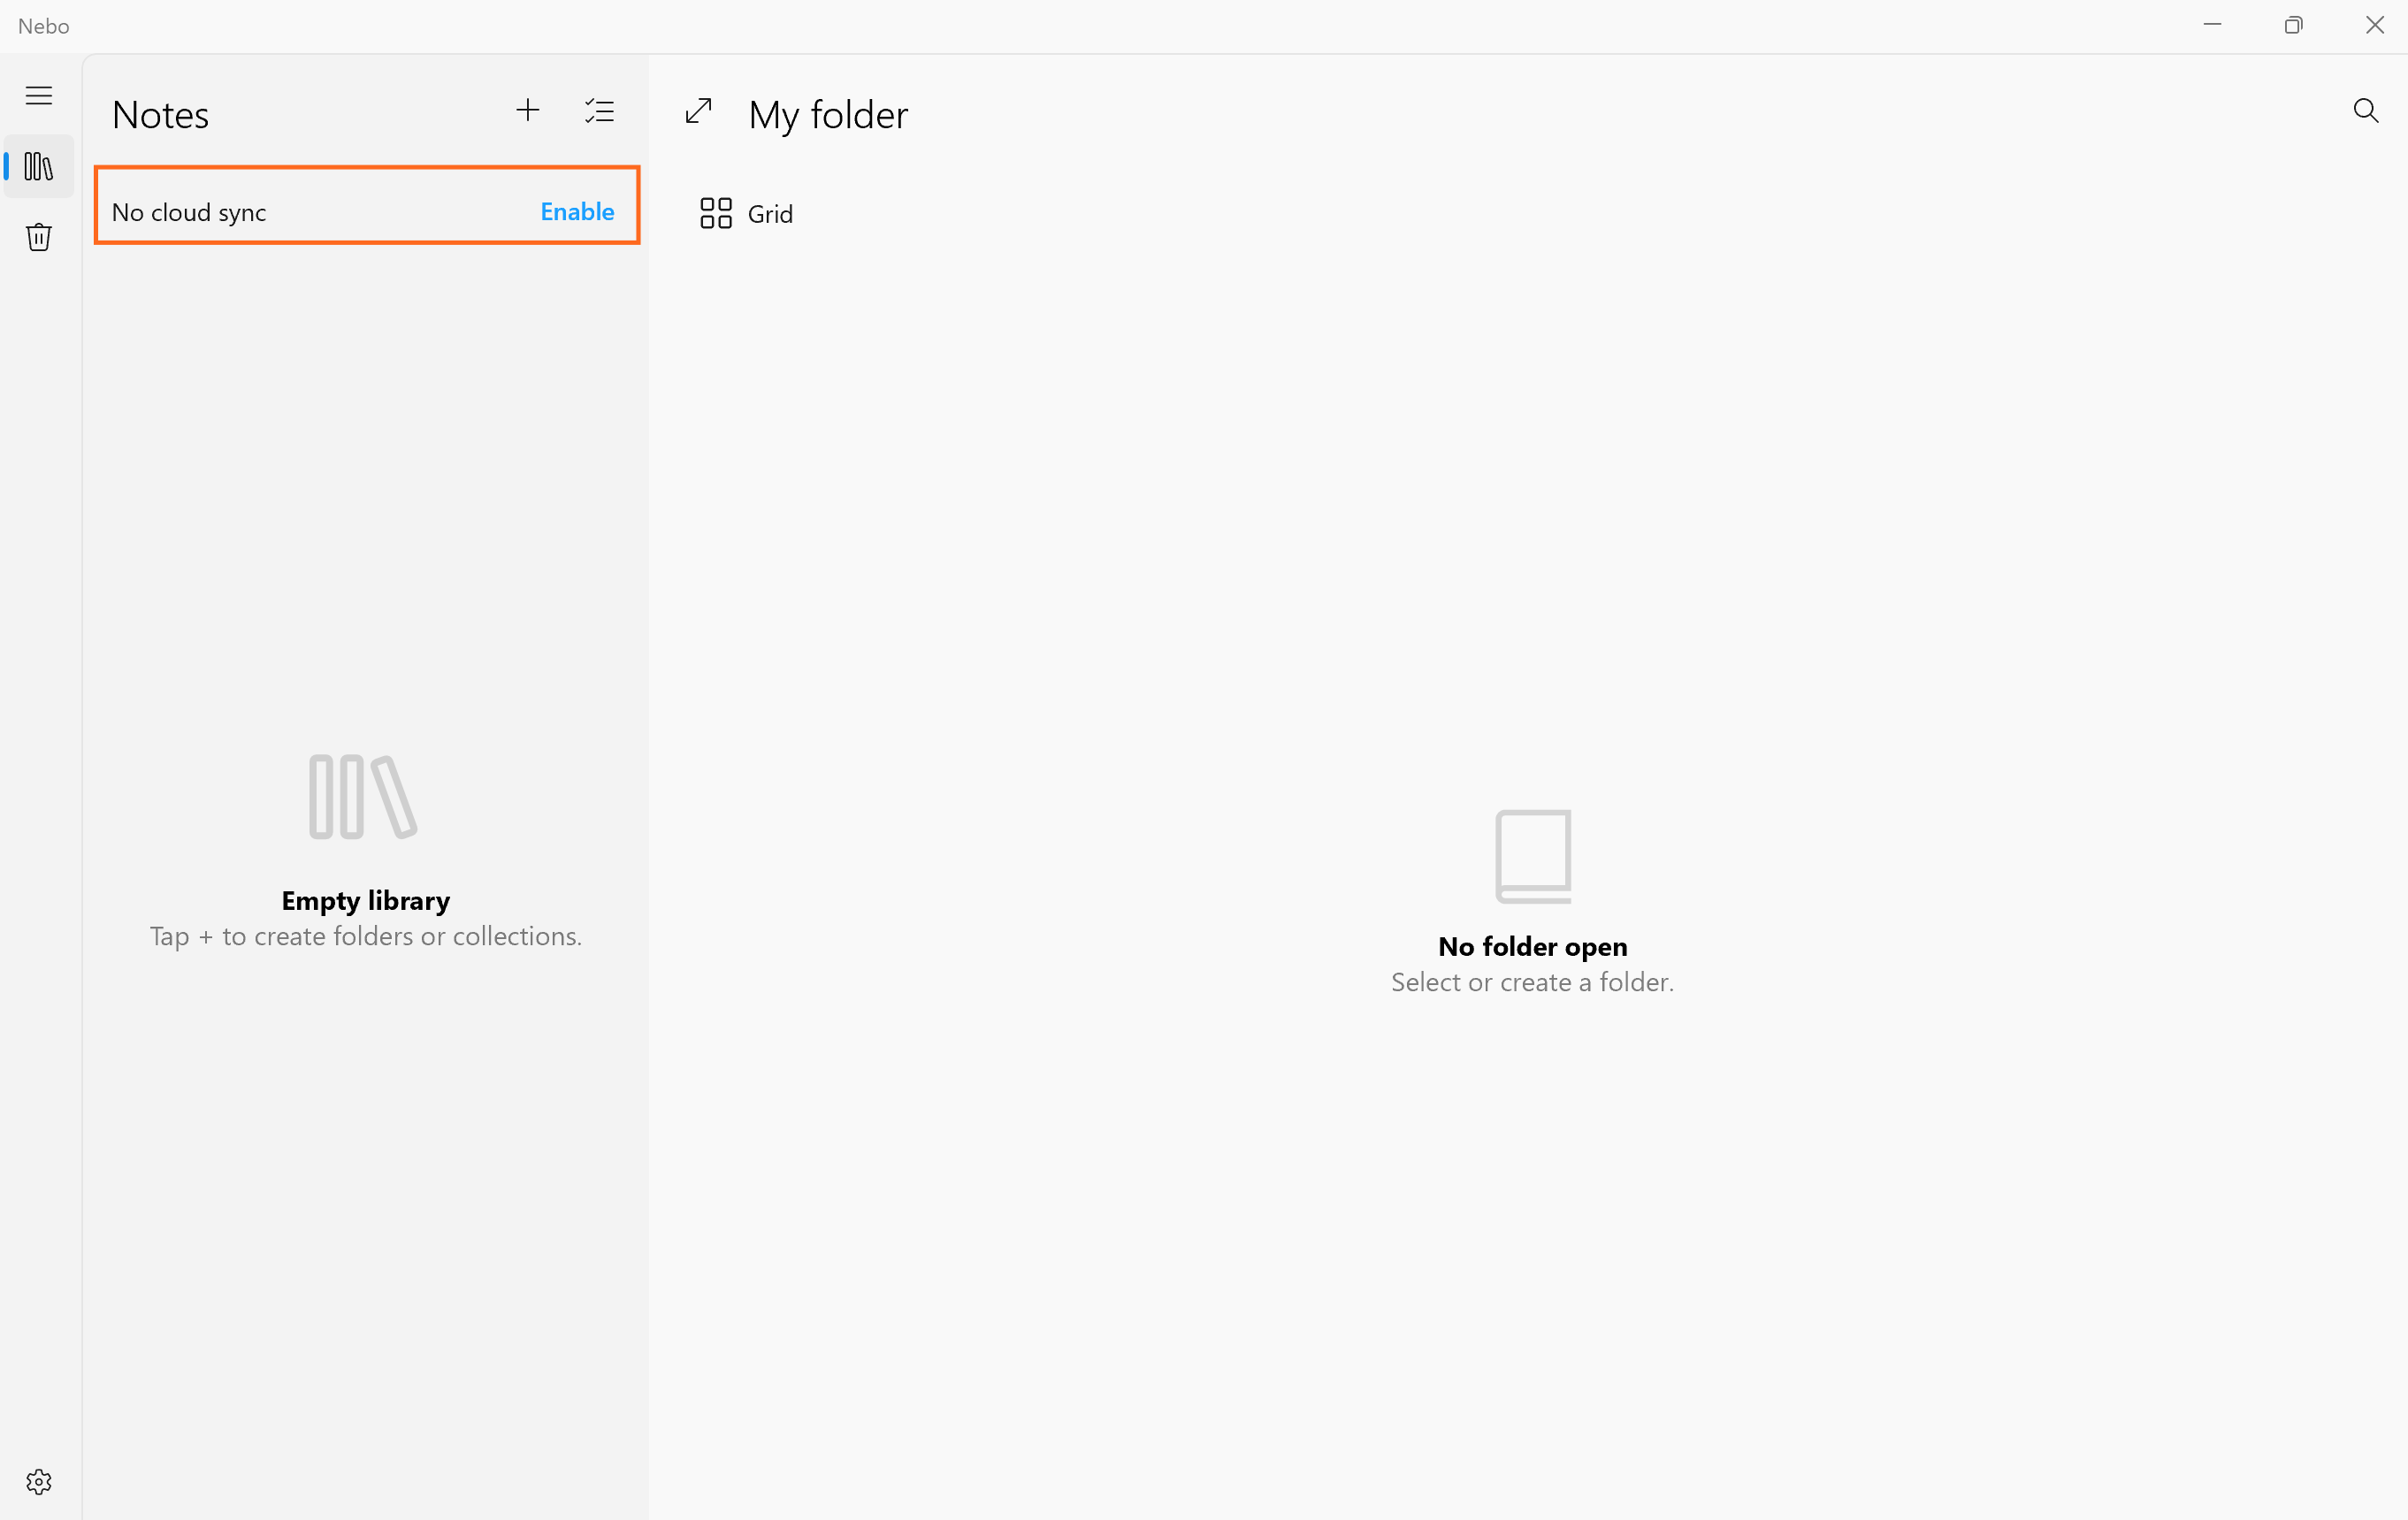Open search with magnifier icon
The width and height of the screenshot is (2408, 1520).
[2365, 110]
